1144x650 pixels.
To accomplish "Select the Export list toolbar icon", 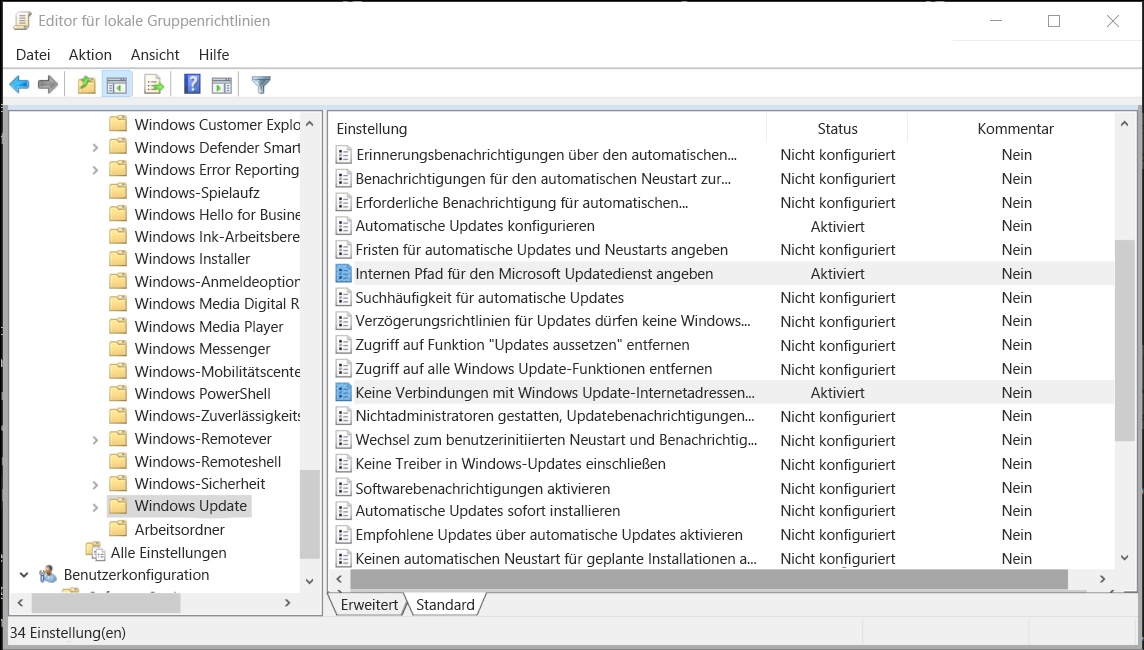I will click(153, 84).
